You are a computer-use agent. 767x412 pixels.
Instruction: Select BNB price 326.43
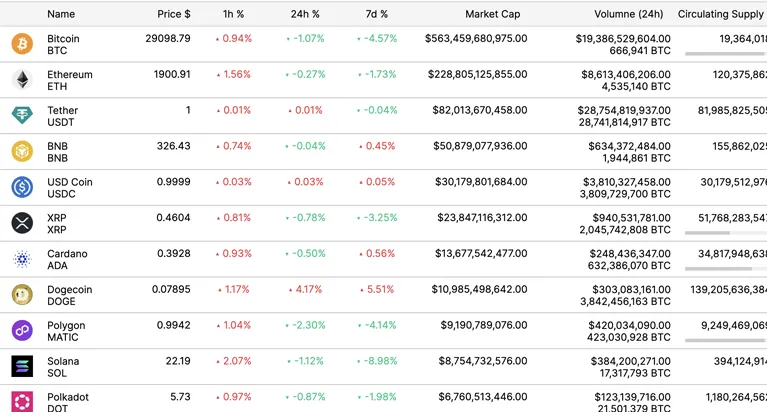173,146
